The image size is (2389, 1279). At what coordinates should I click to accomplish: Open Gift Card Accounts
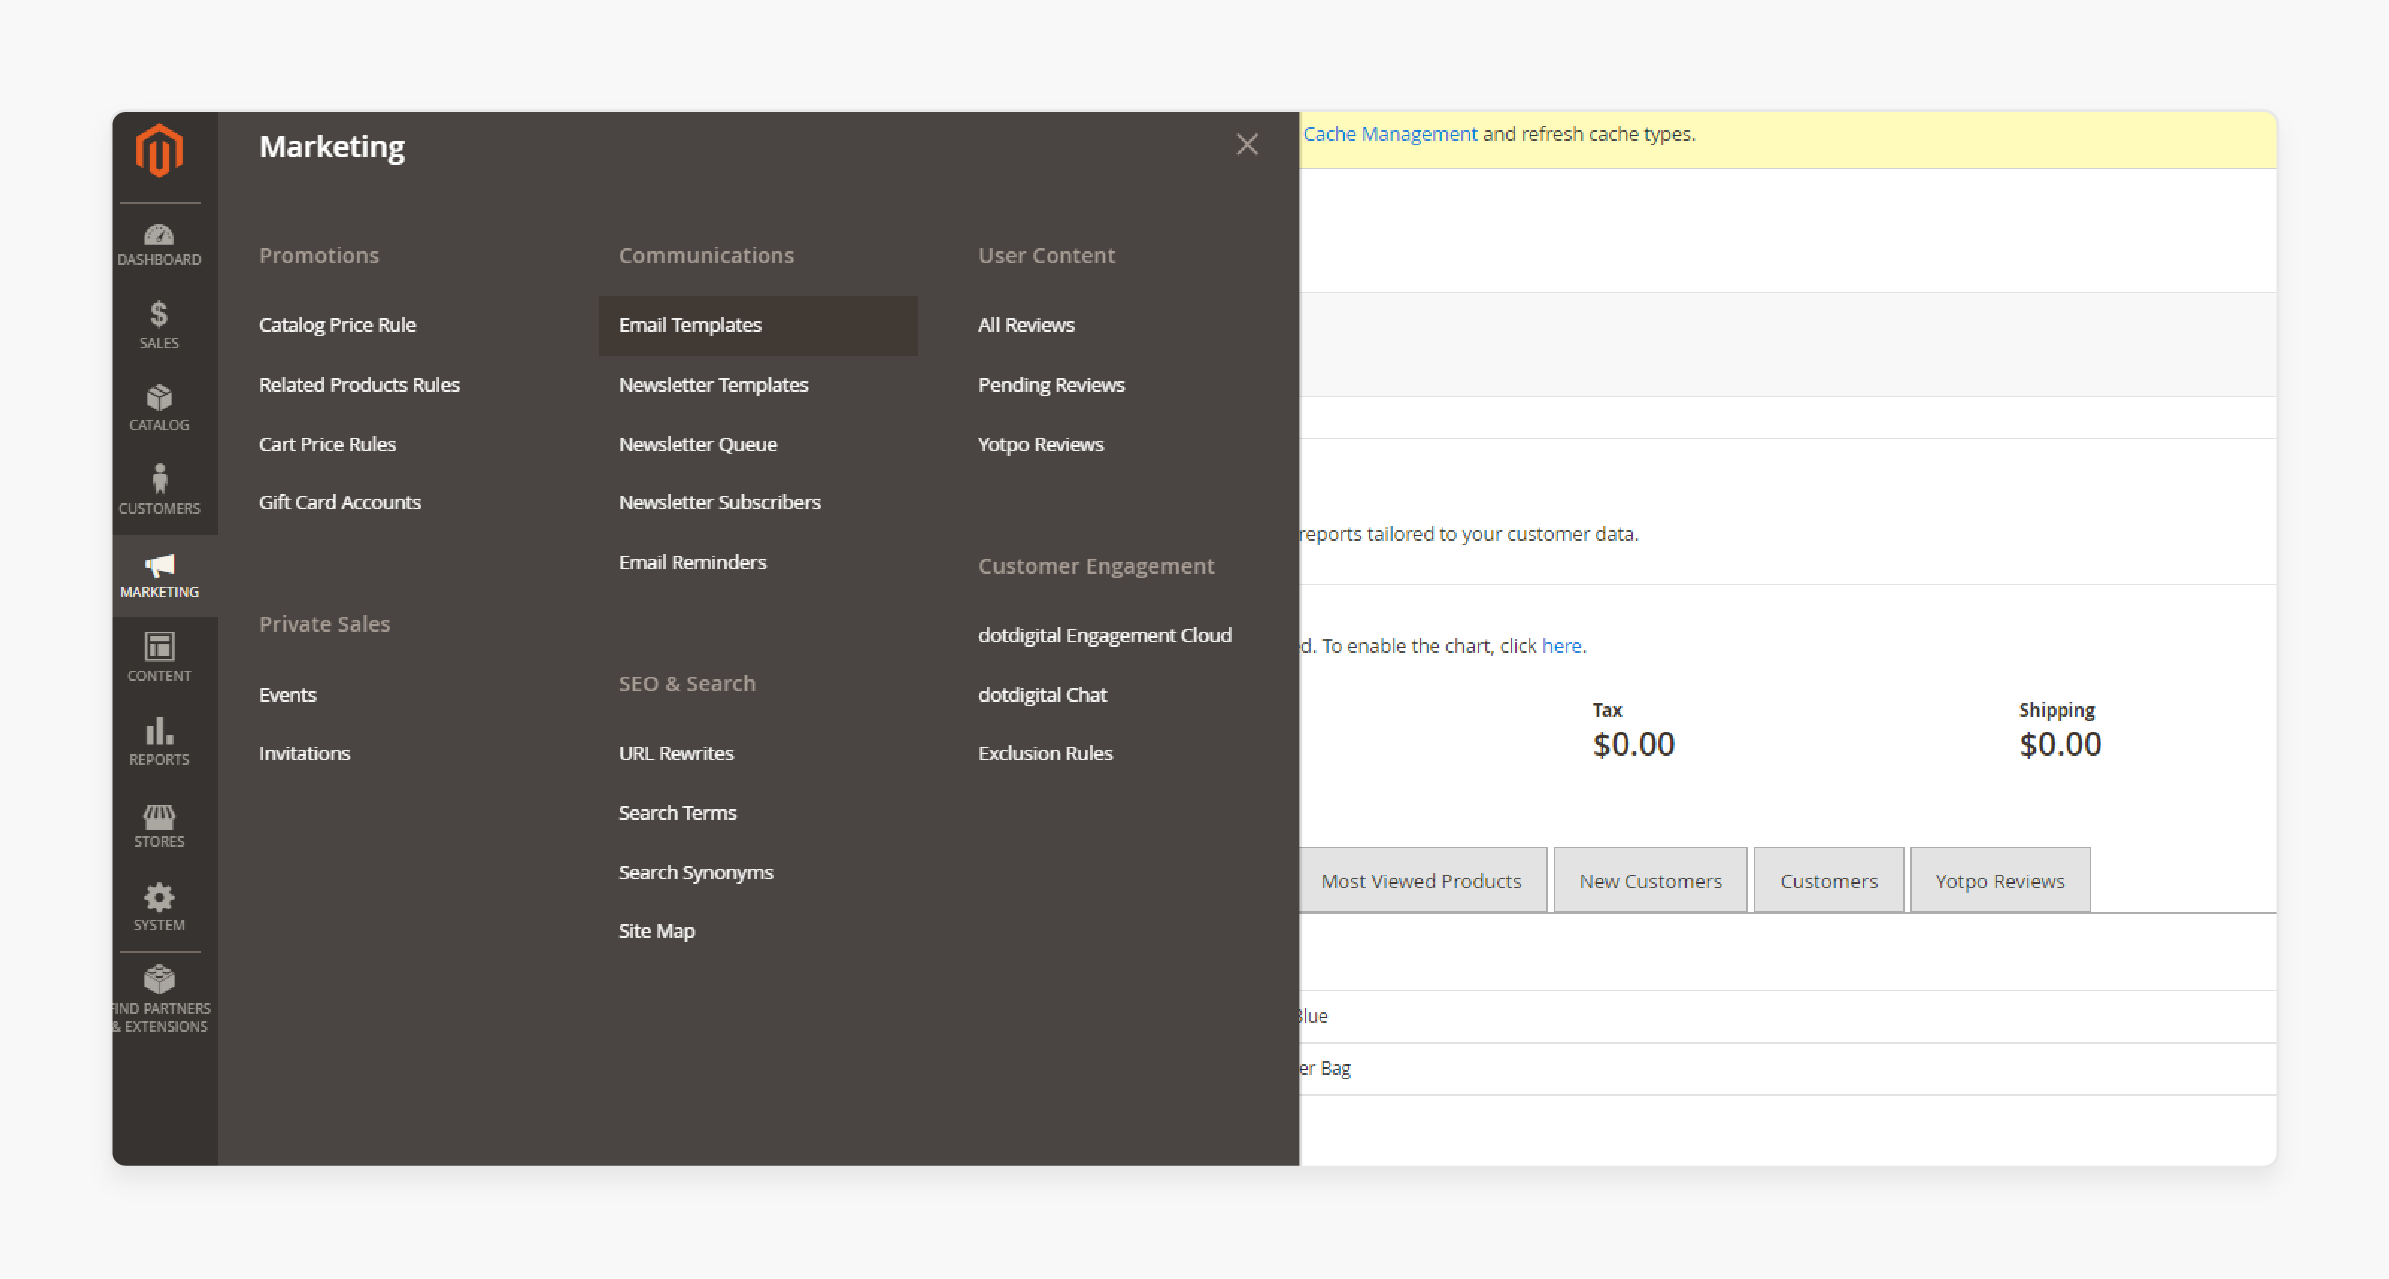340,502
